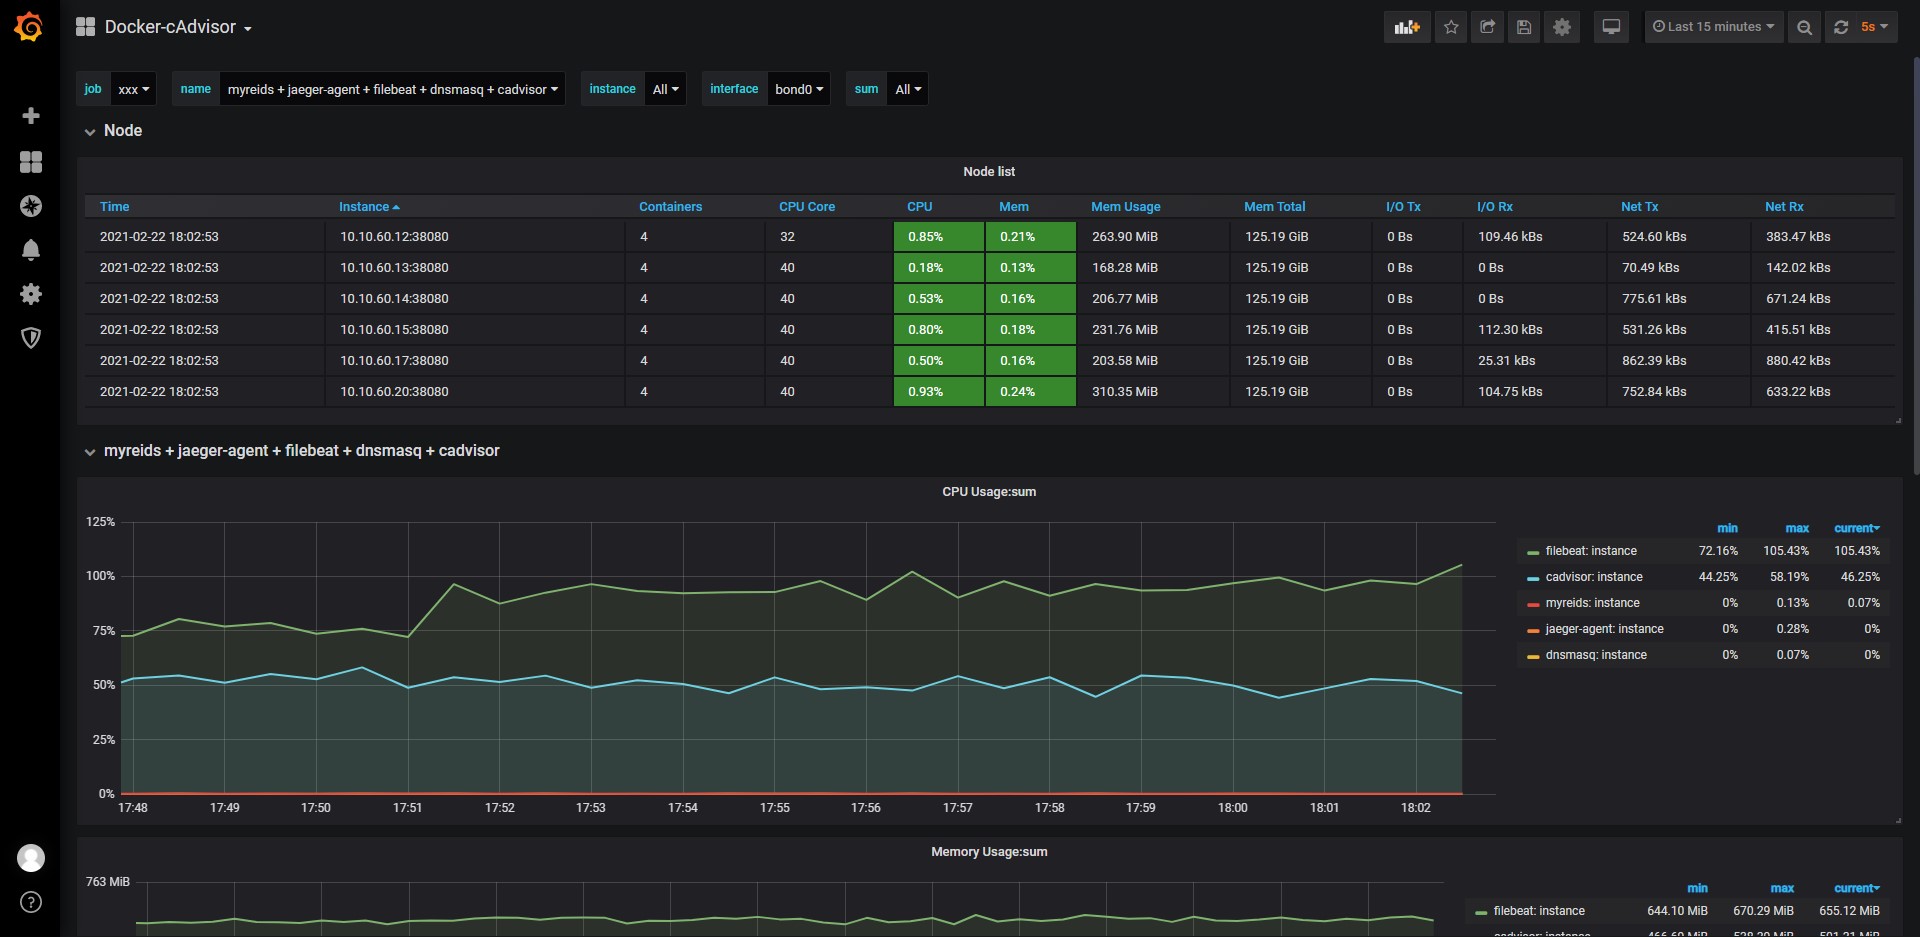Open Server Admin shield icon
This screenshot has width=1920, height=937.
[x=31, y=338]
